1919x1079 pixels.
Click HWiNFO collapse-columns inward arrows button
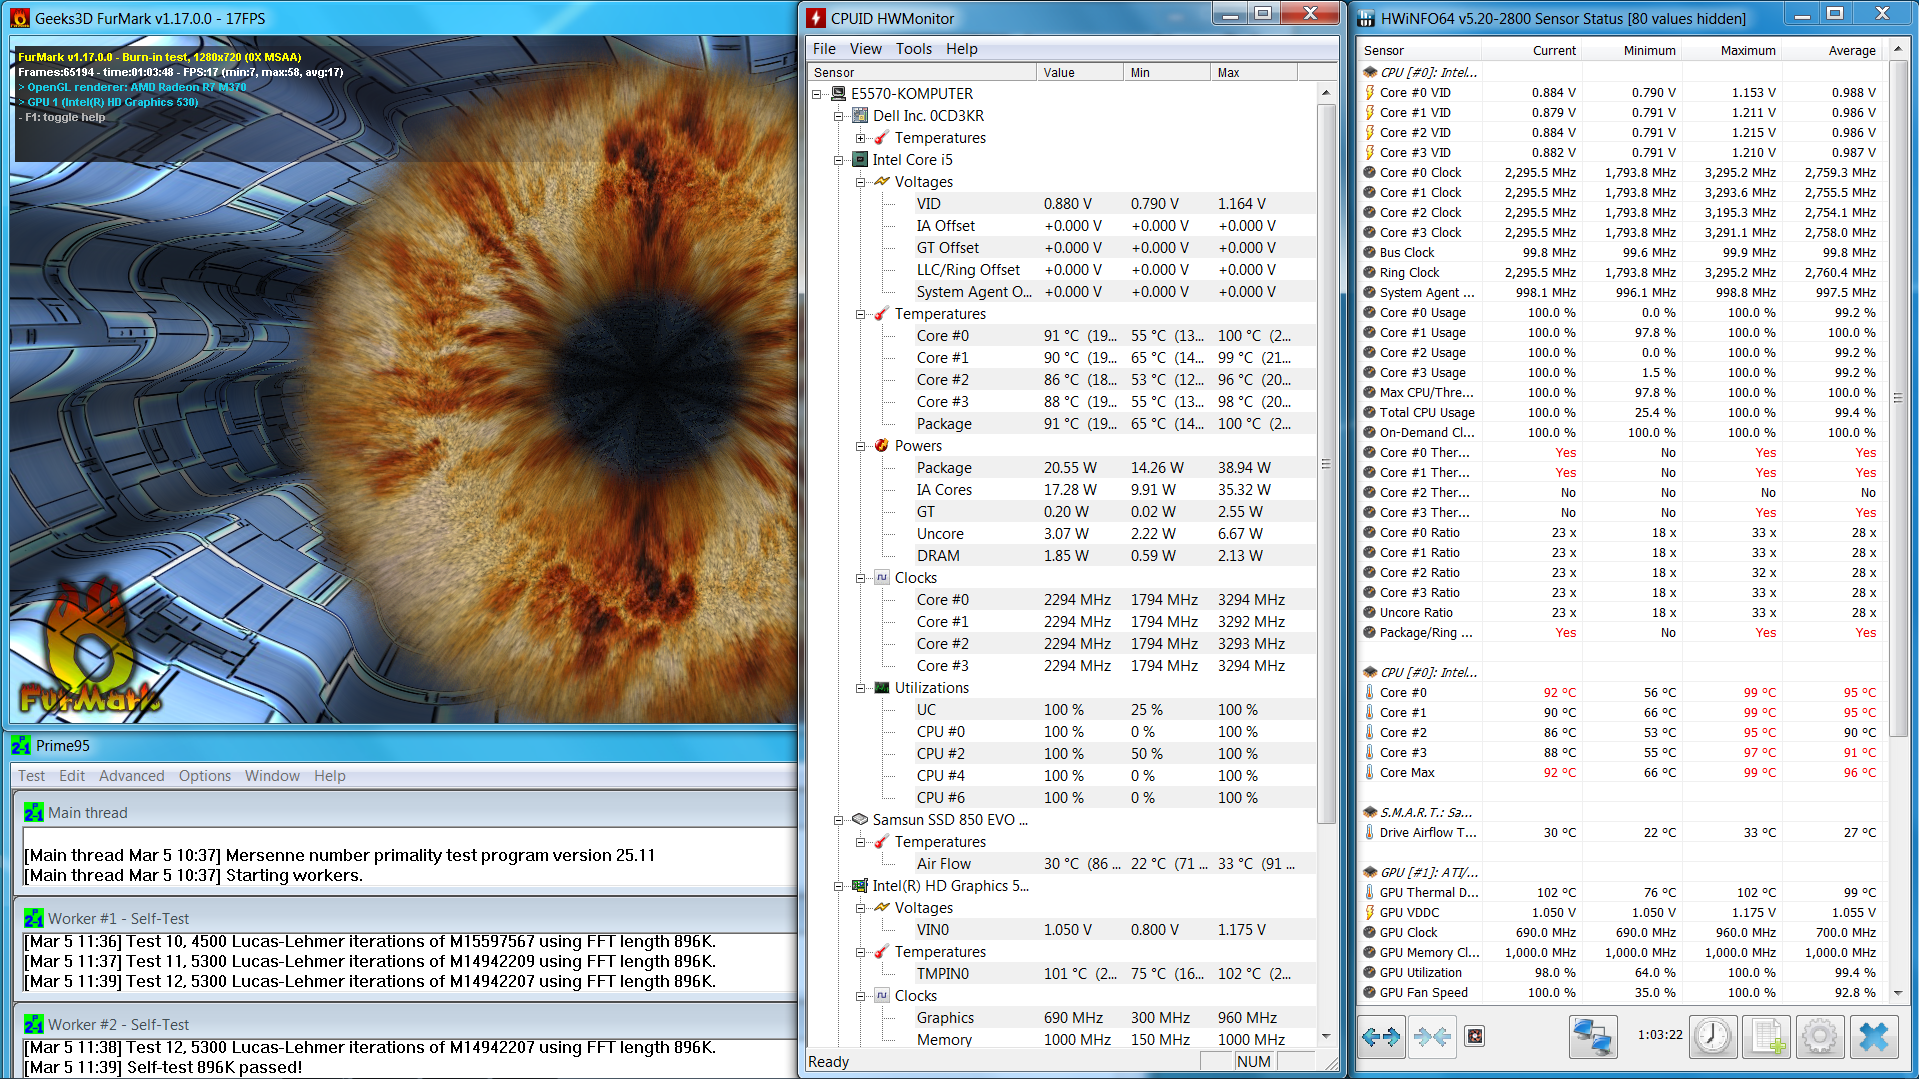pyautogui.click(x=1431, y=1037)
